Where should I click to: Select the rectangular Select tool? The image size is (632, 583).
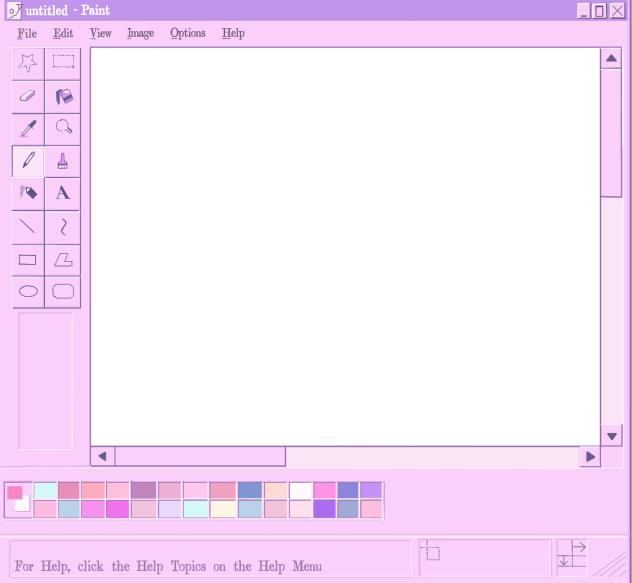point(63,63)
